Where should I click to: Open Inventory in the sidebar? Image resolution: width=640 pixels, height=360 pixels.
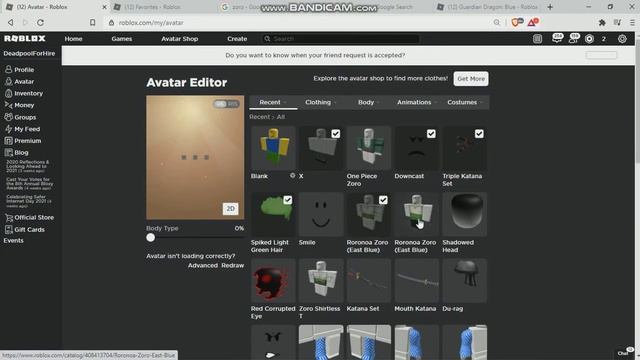[x=24, y=93]
